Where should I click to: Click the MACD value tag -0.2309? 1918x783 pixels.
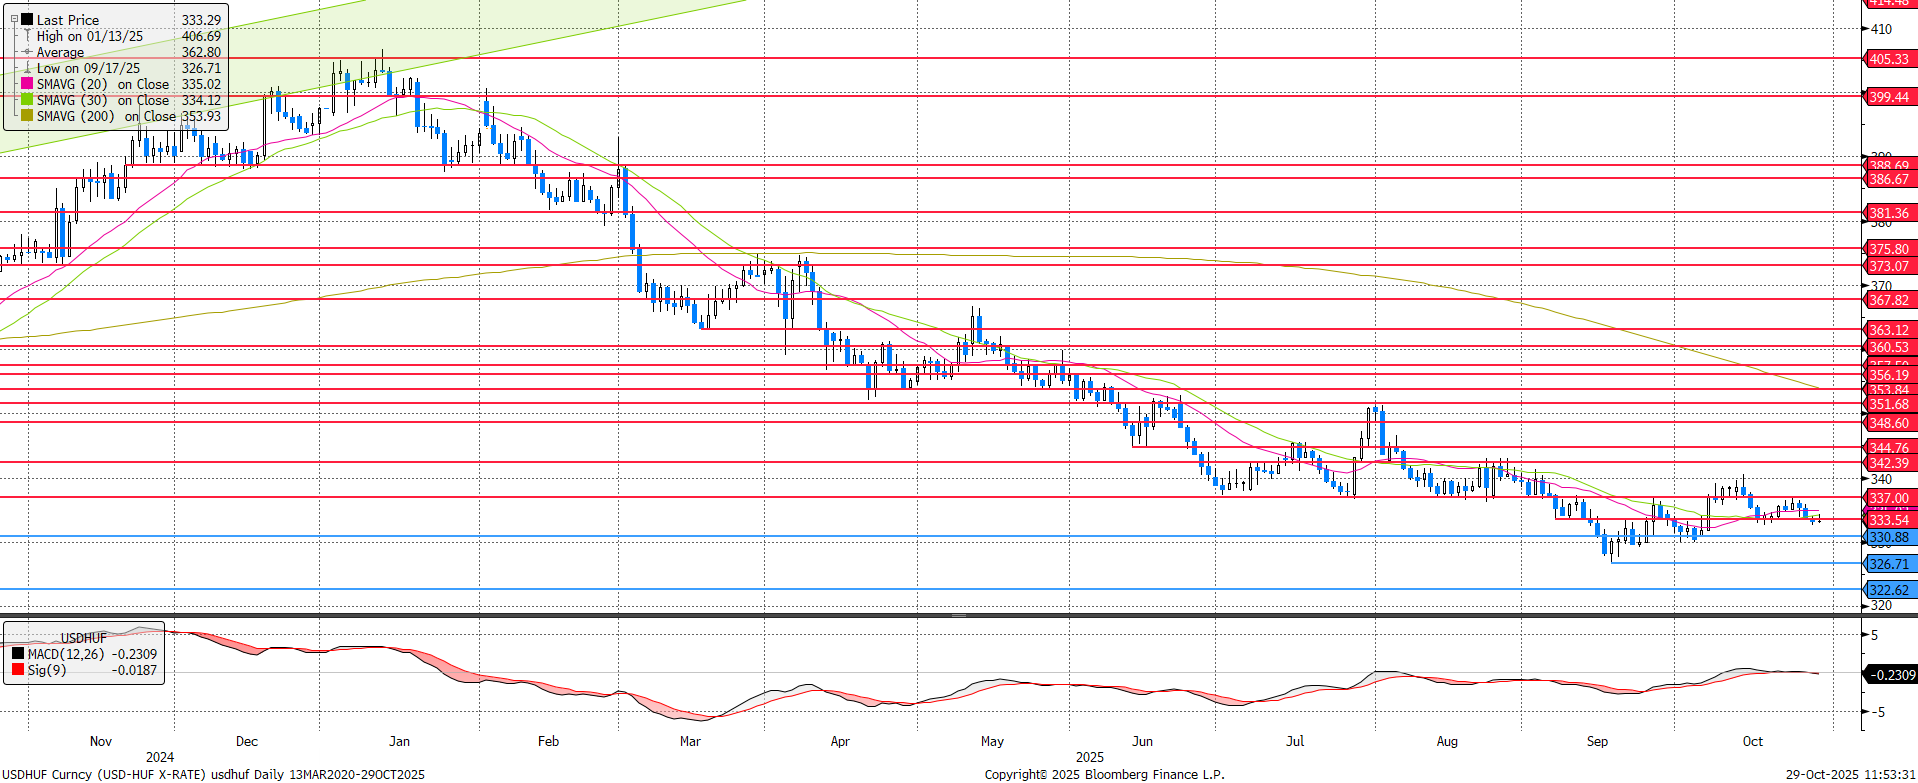[x=1890, y=675]
